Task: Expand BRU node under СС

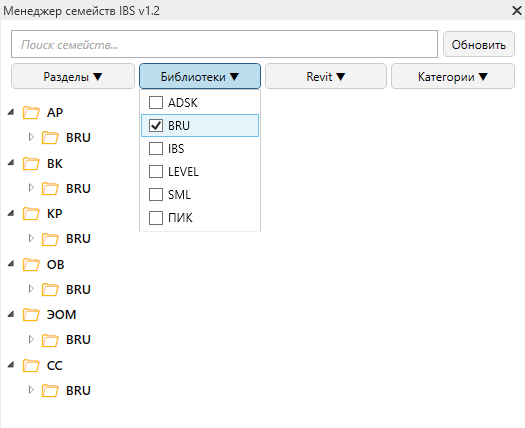Action: 31,390
